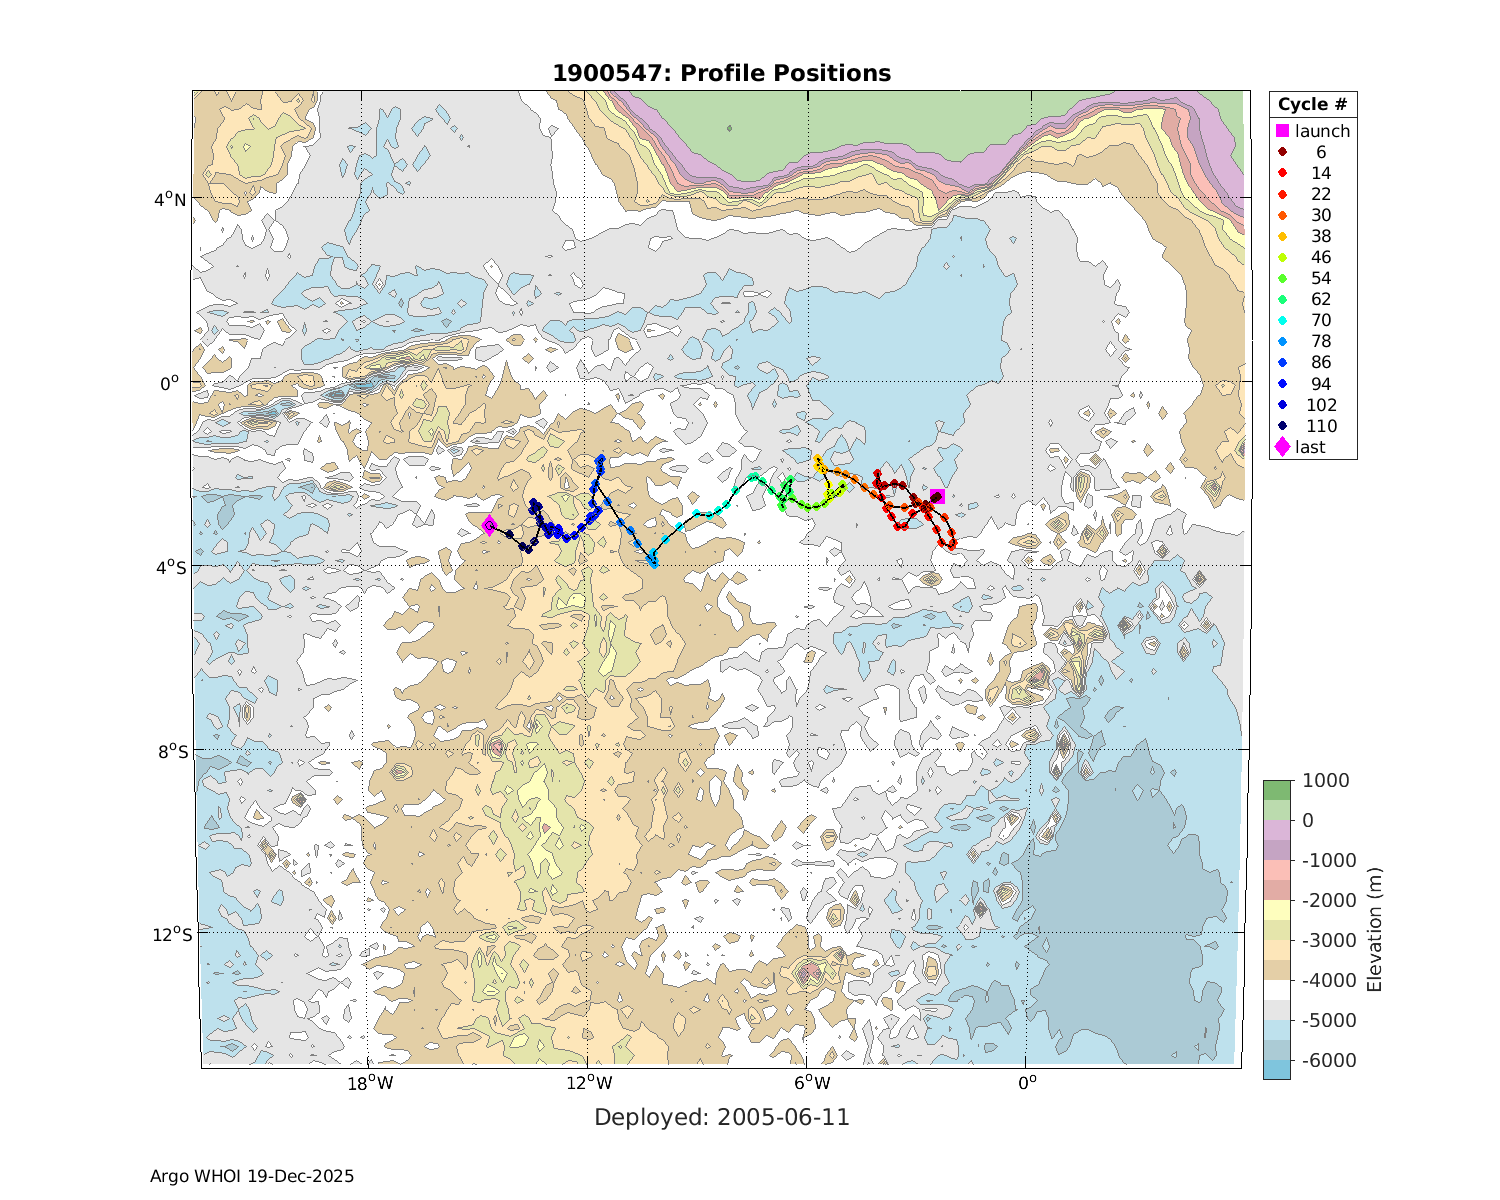Select the launch square in the legend
This screenshot has height=1200, width=1500.
(x=1282, y=131)
